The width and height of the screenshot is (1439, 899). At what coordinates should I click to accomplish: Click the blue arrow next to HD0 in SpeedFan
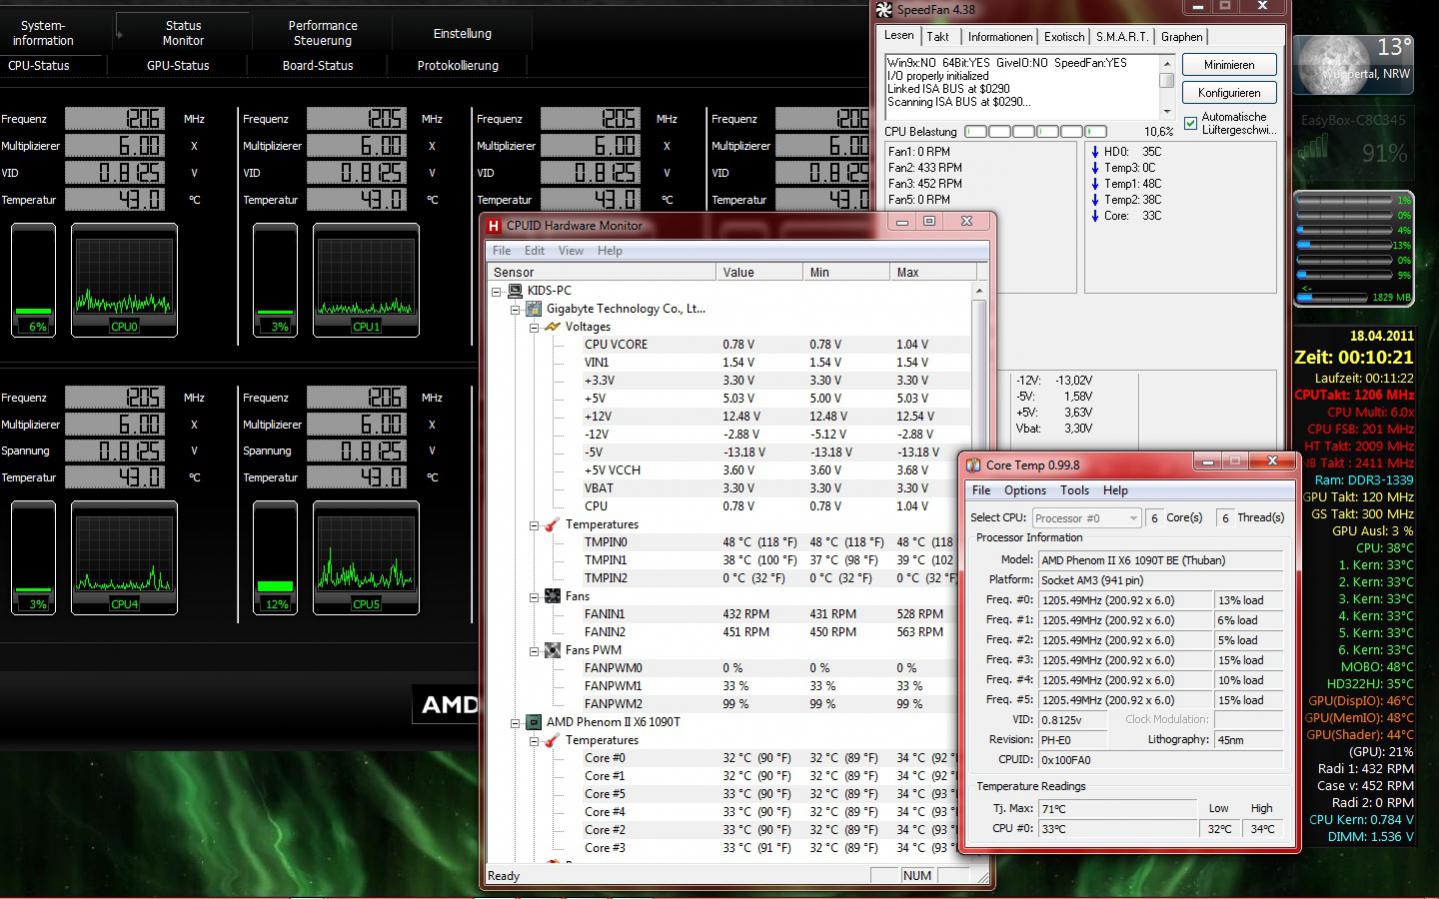[x=1095, y=152]
